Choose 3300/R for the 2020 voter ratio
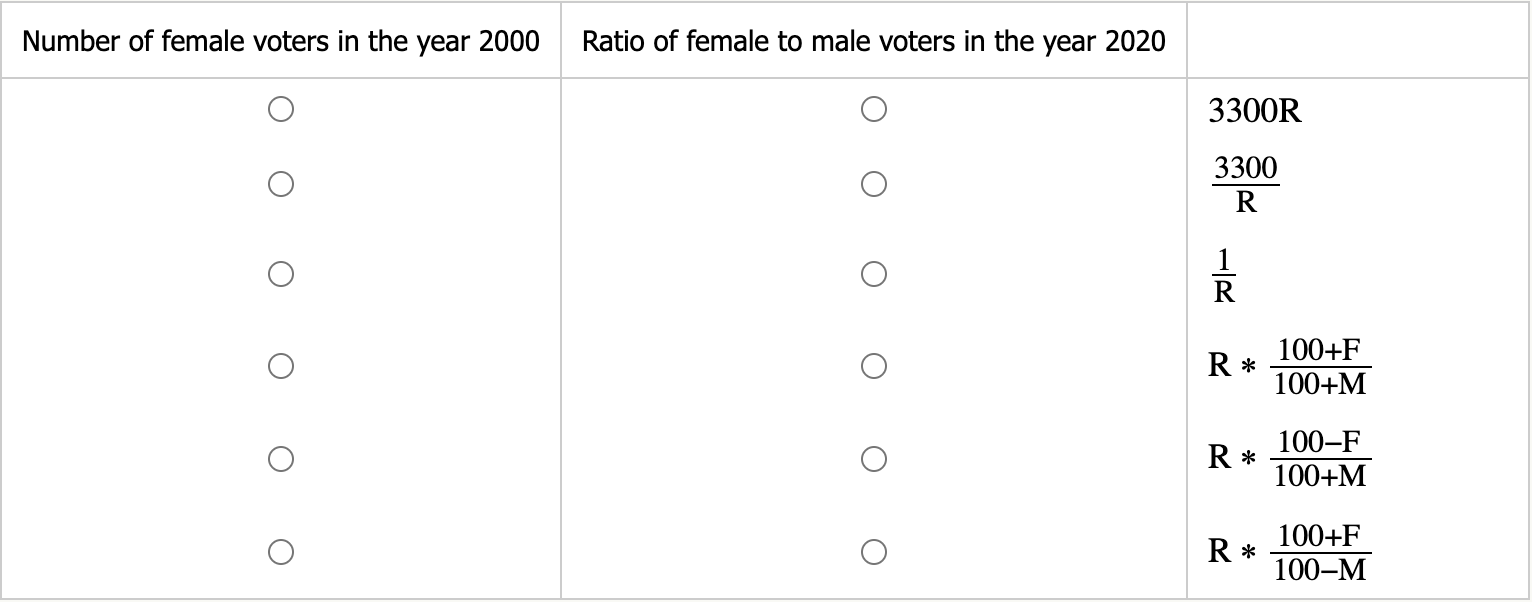 (x=873, y=184)
